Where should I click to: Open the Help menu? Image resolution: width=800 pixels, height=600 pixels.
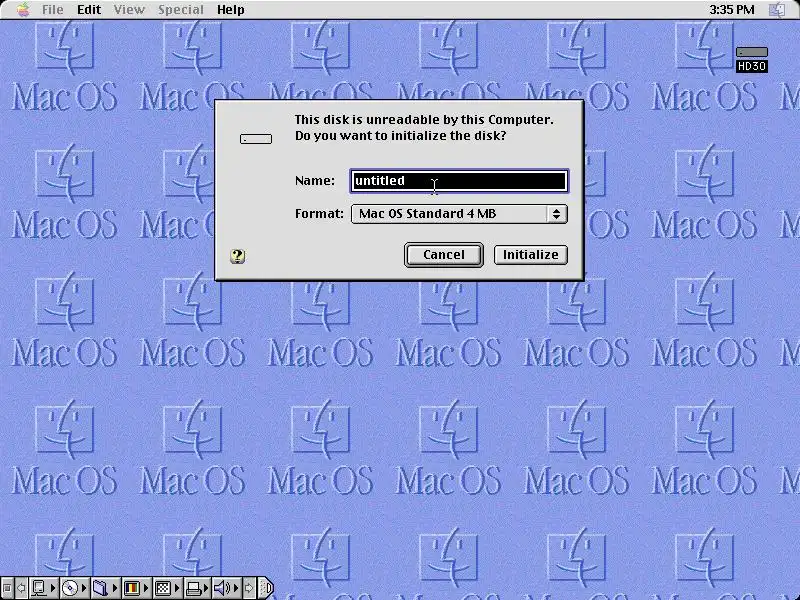point(230,9)
